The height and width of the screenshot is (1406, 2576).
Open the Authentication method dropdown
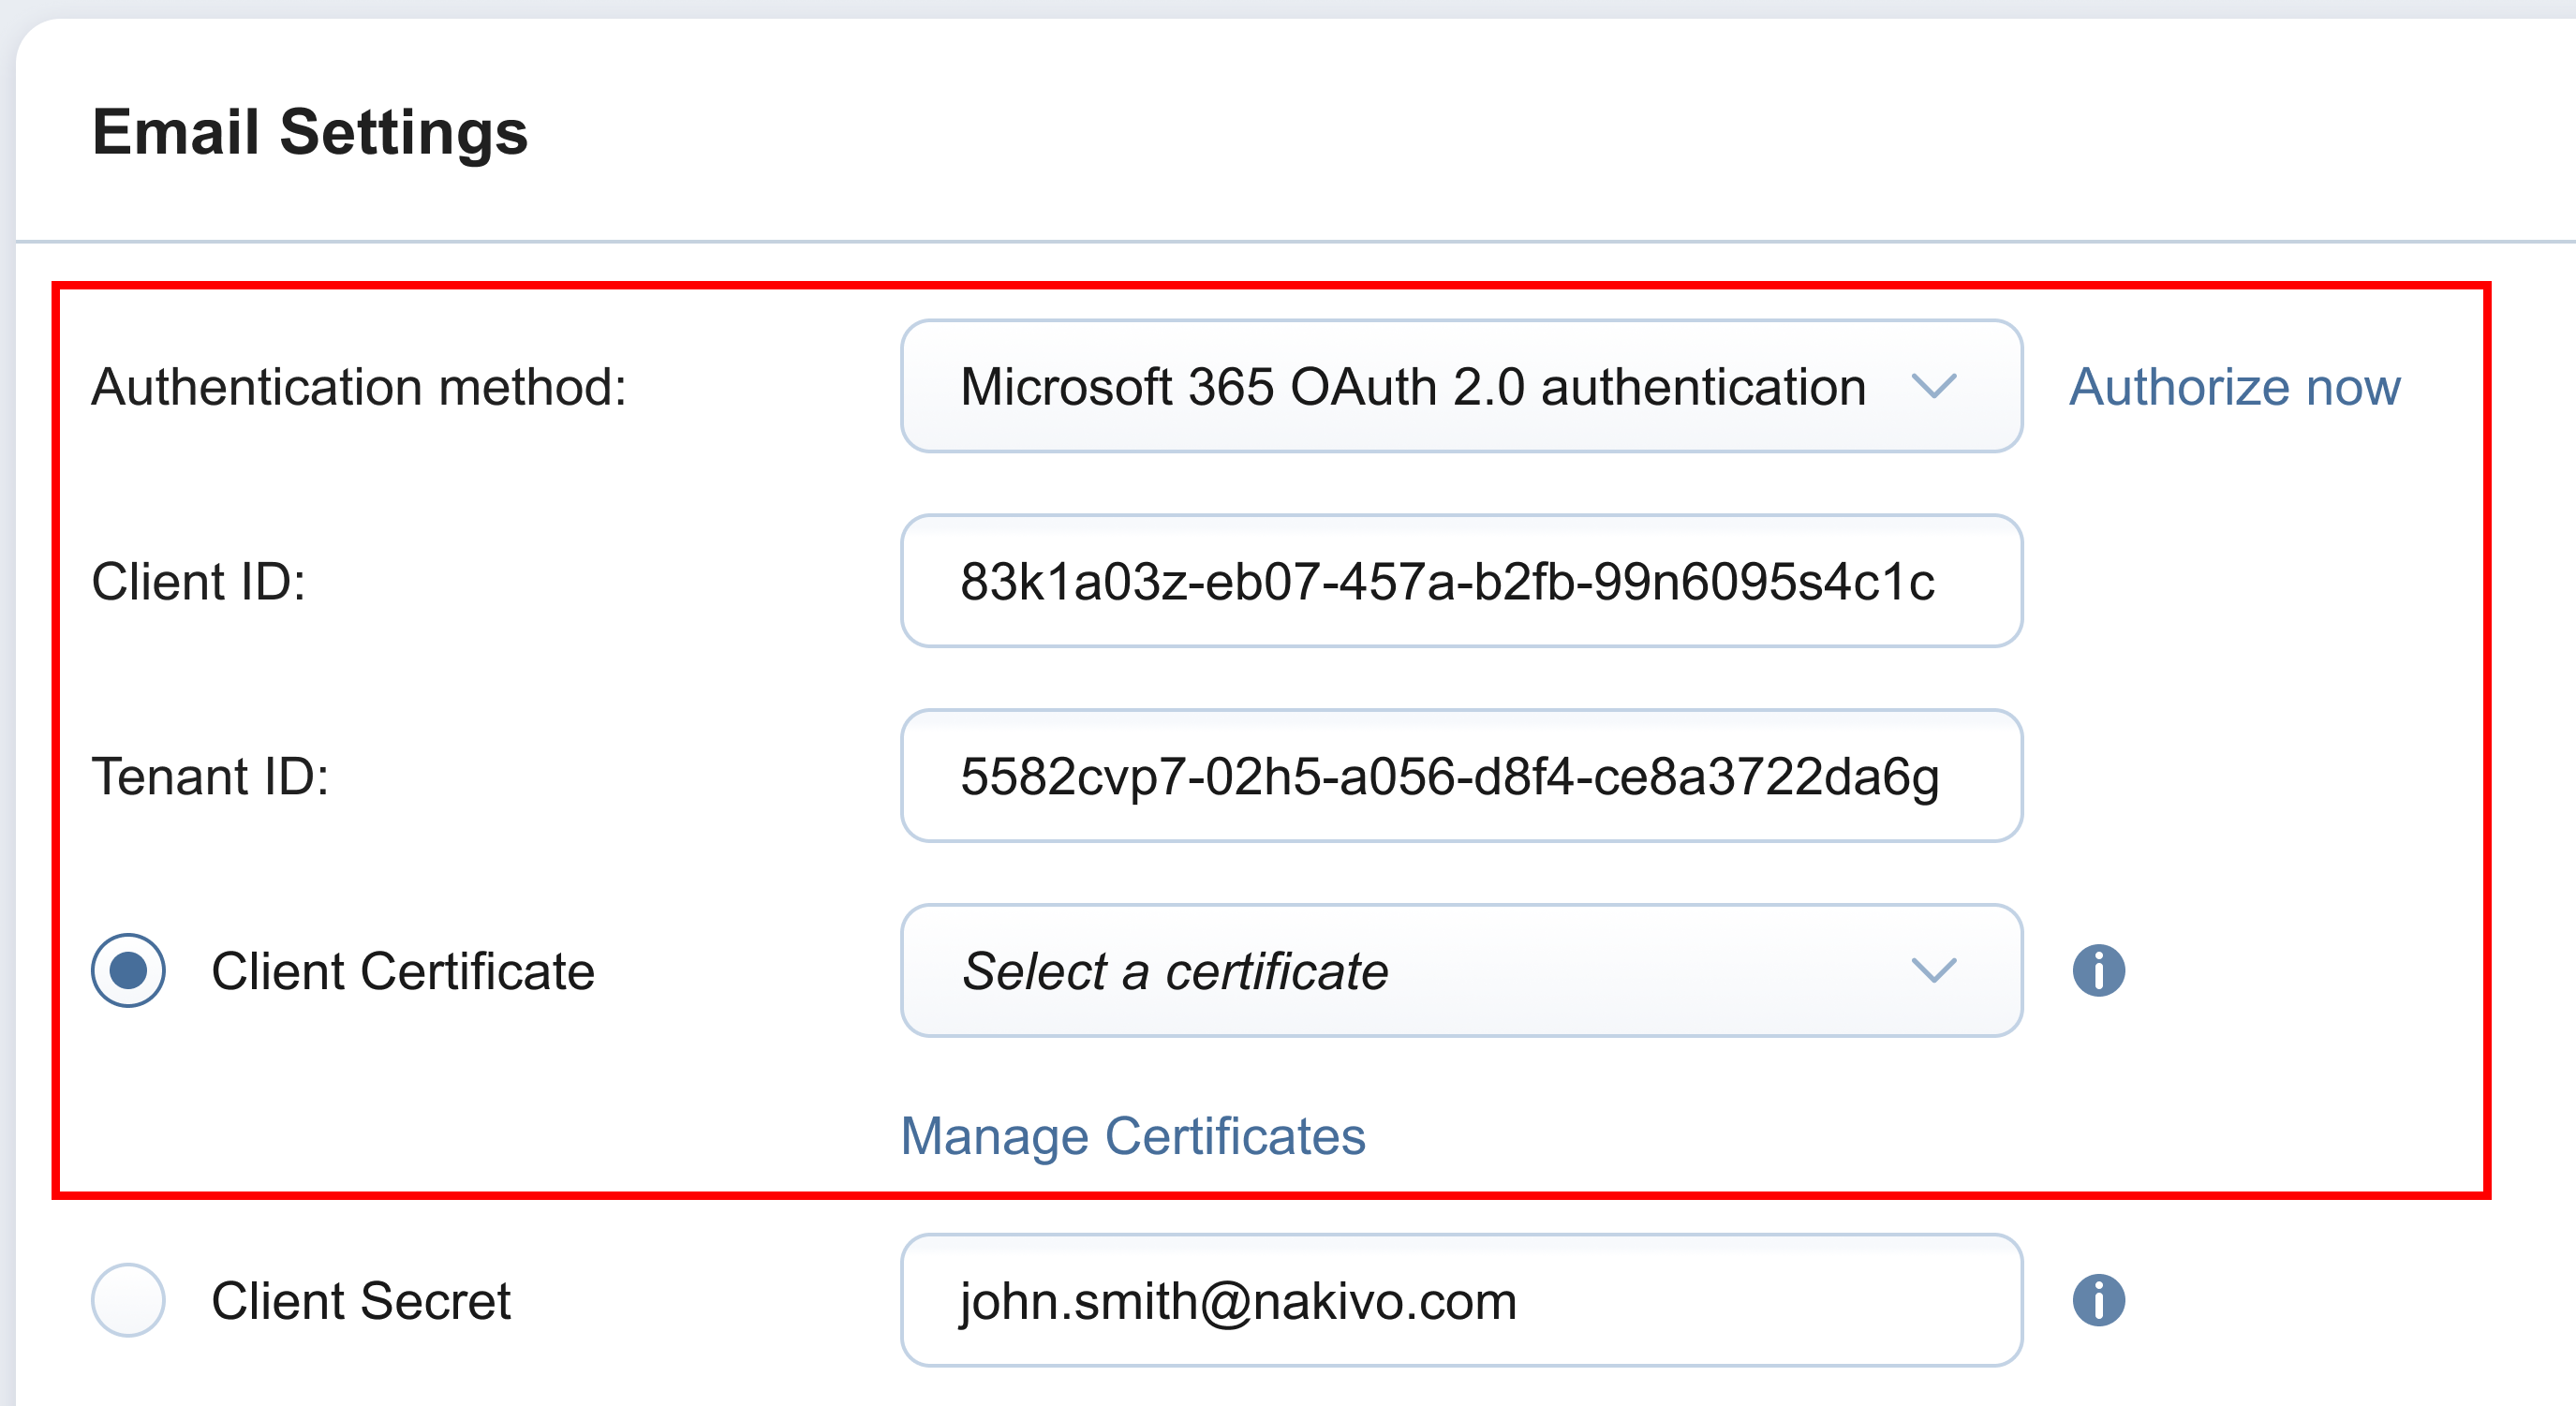(1460, 386)
